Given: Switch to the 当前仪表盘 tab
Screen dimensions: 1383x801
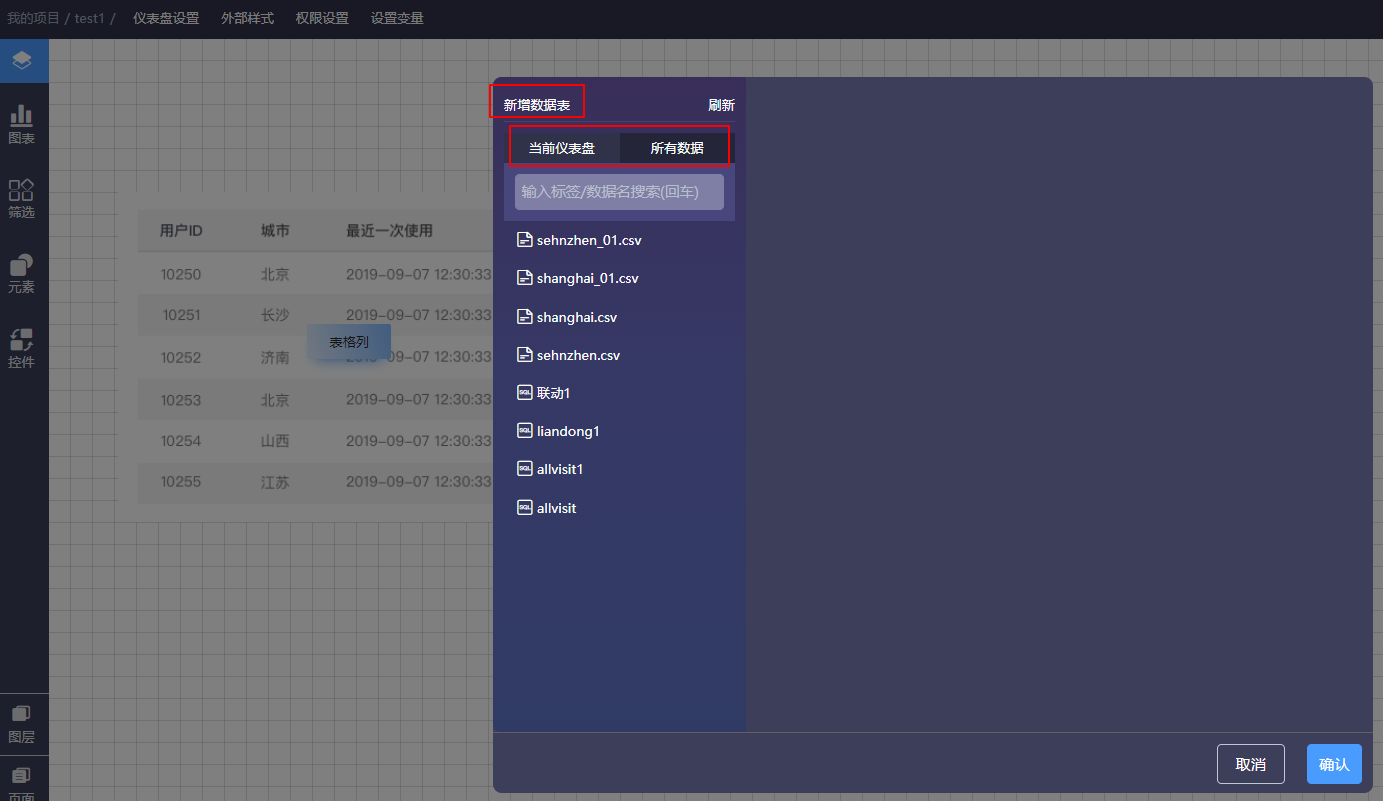Looking at the screenshot, I should click(562, 148).
